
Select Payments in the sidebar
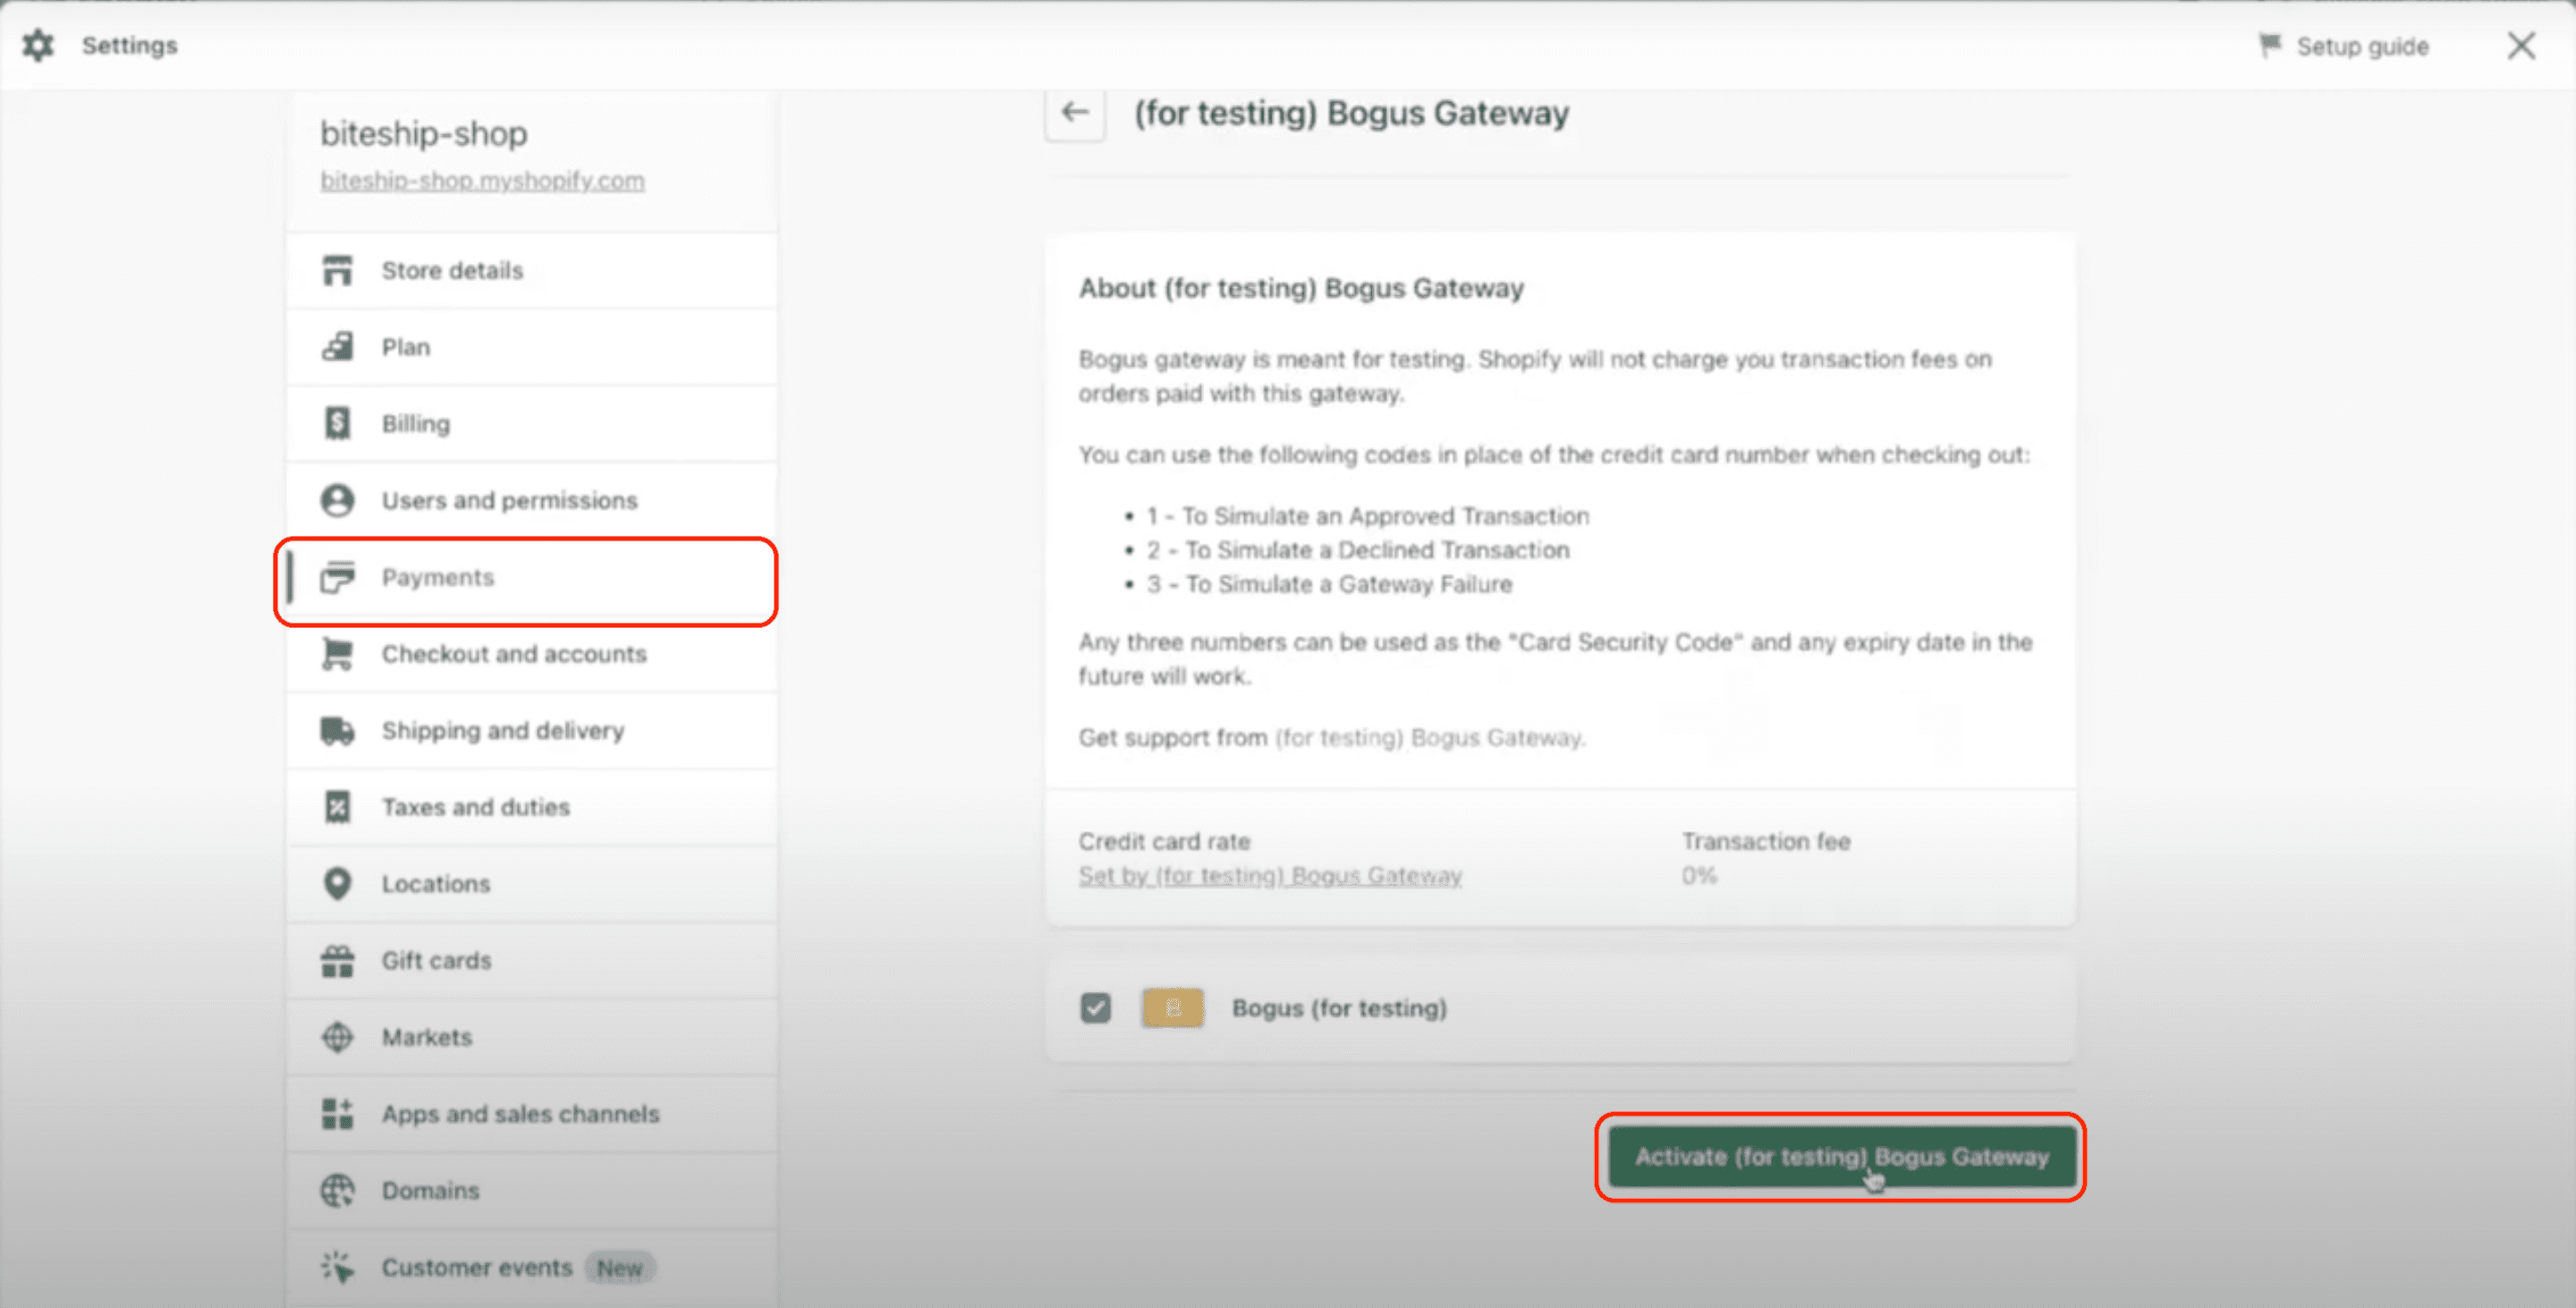click(x=531, y=577)
